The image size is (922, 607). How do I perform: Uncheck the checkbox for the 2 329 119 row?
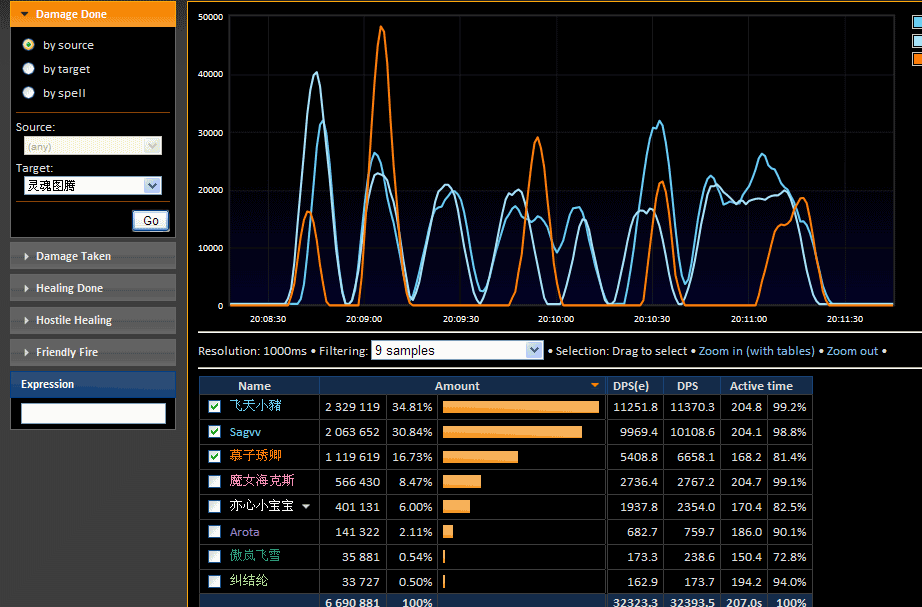point(215,406)
